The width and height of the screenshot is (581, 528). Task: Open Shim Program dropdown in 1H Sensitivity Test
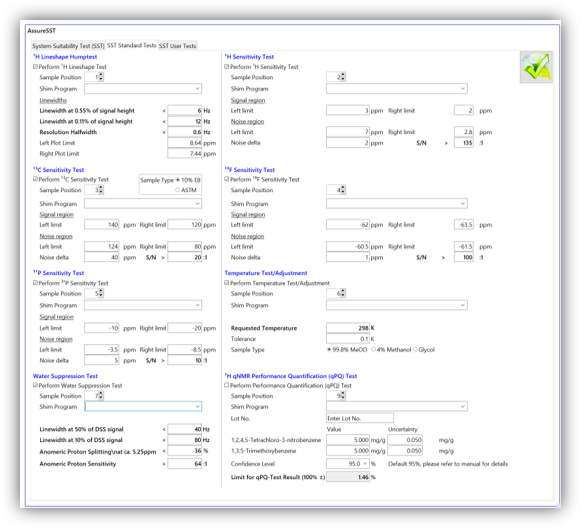[397, 89]
